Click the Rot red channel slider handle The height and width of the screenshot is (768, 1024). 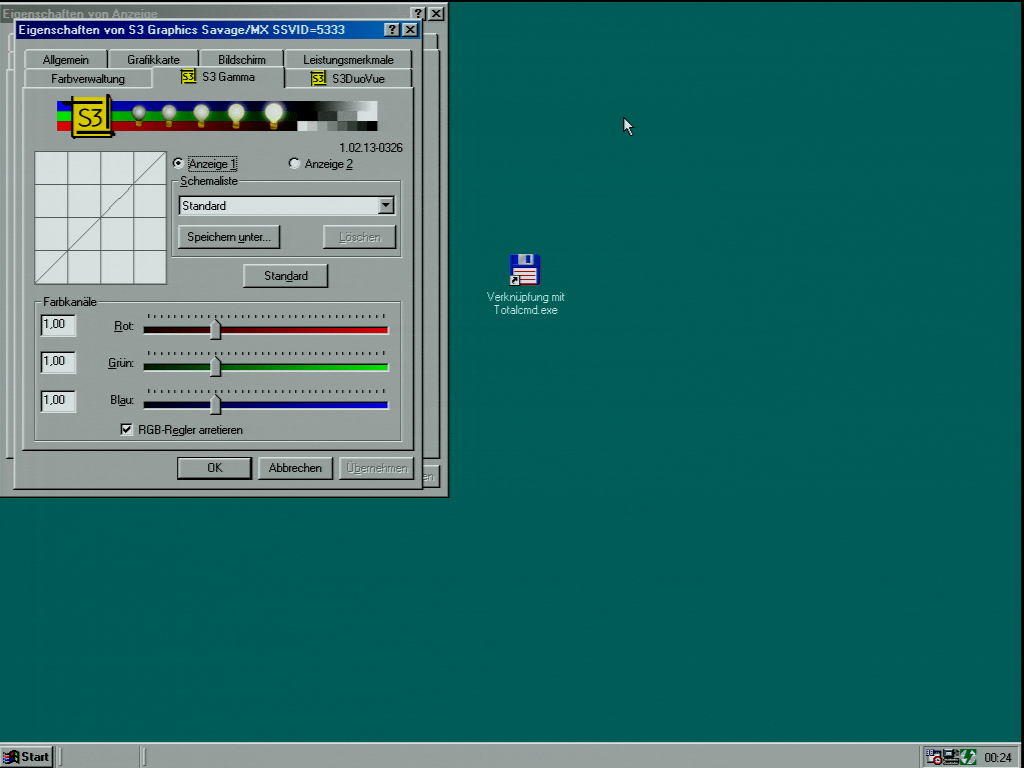(215, 329)
